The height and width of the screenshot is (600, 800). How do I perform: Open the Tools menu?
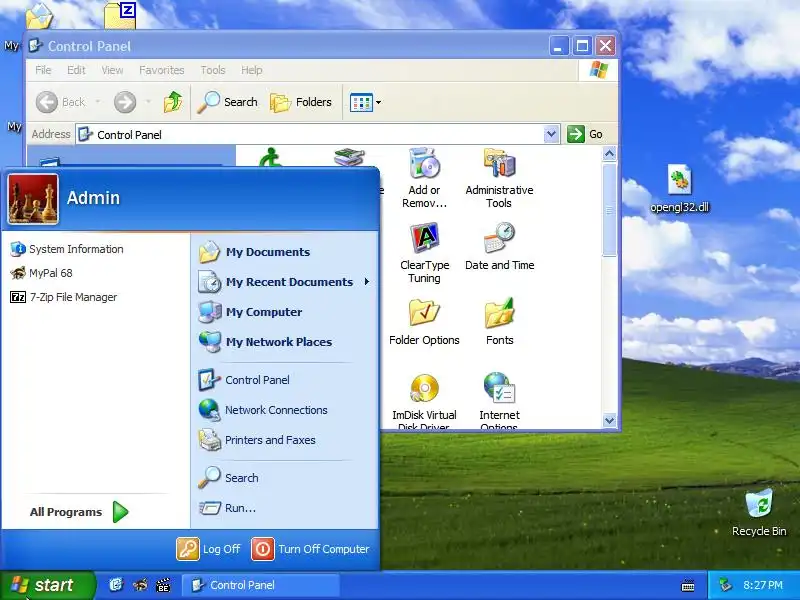click(x=213, y=70)
